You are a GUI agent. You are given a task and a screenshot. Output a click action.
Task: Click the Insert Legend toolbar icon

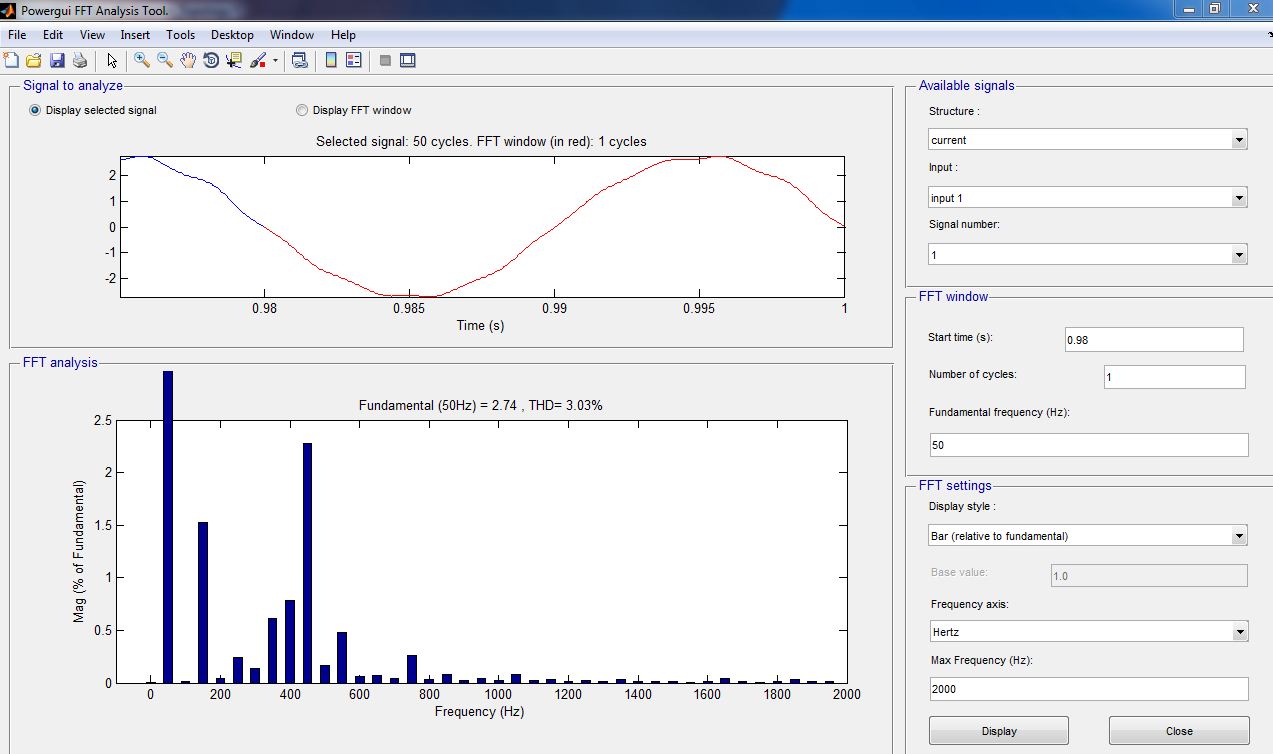pyautogui.click(x=353, y=61)
